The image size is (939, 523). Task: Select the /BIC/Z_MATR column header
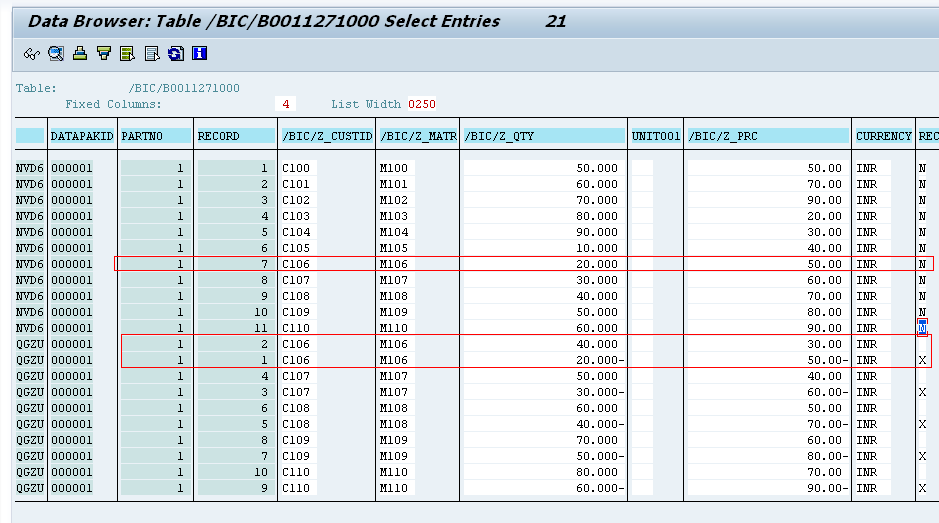click(418, 136)
